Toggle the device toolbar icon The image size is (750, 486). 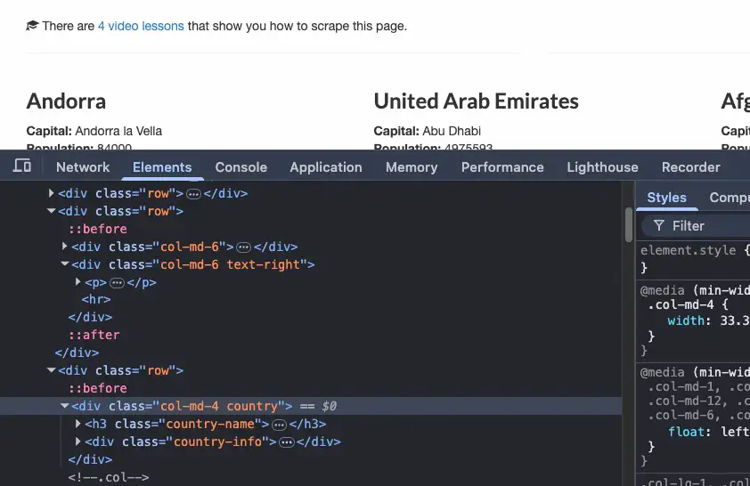click(x=22, y=167)
